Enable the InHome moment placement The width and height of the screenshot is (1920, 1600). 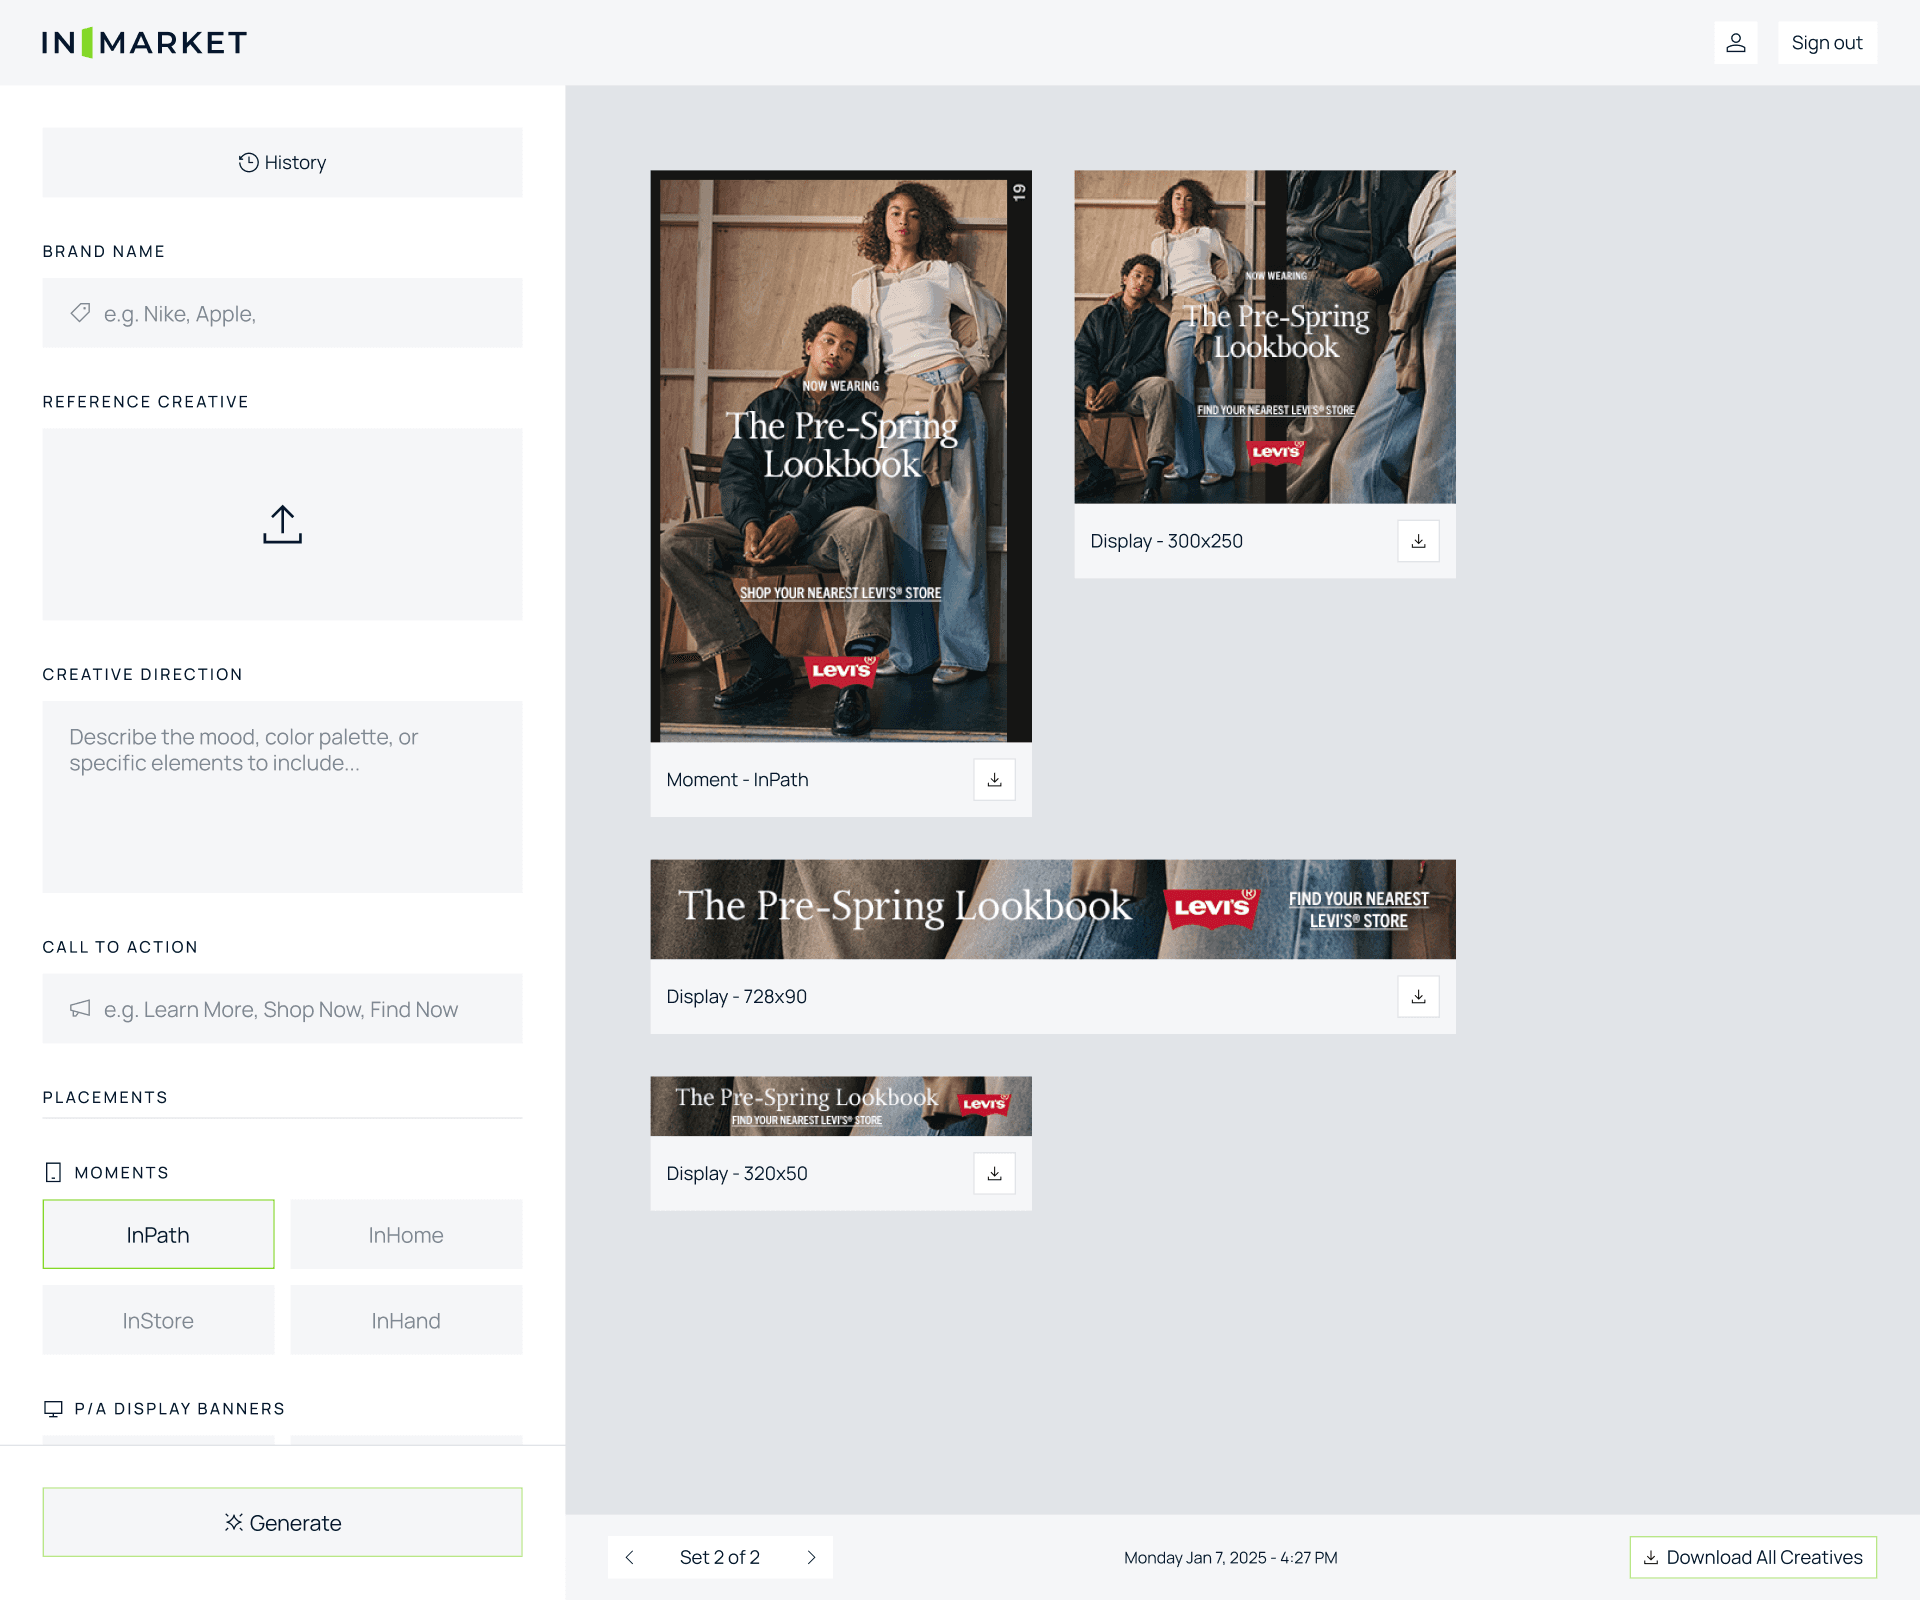tap(406, 1235)
